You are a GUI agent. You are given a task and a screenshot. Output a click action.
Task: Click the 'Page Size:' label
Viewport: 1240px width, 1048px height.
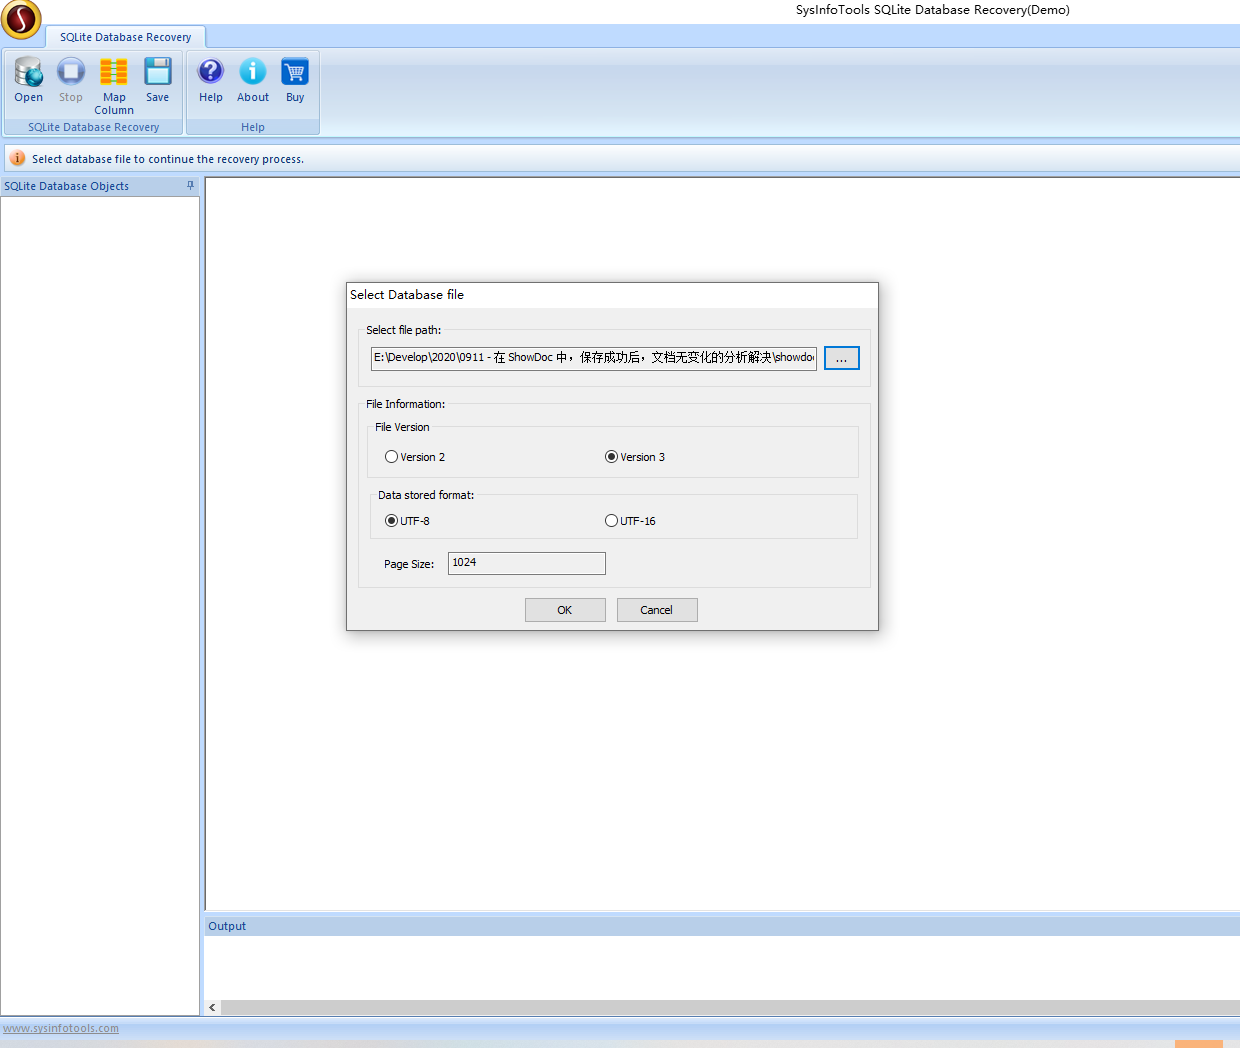tap(409, 564)
